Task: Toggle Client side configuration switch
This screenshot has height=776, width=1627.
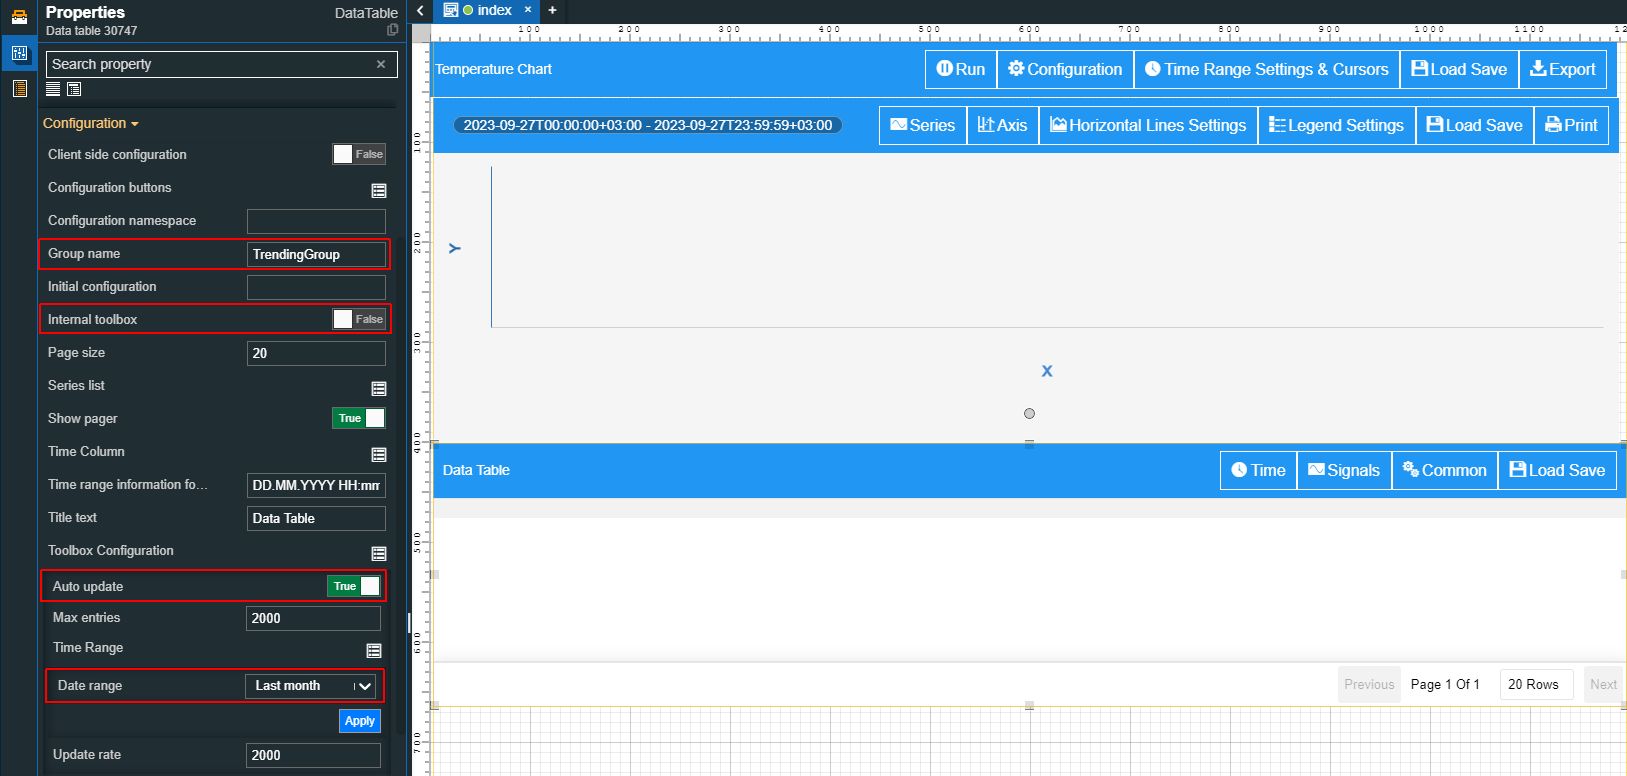Action: [x=359, y=154]
